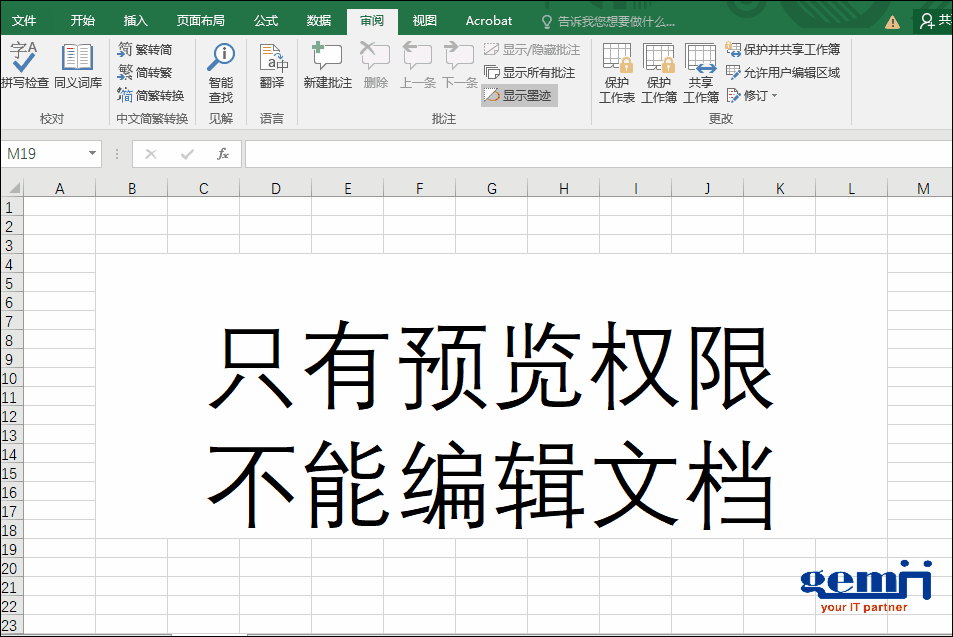Click Allow Users to Edit Ranges (允许用户编辑区域)

coord(783,72)
